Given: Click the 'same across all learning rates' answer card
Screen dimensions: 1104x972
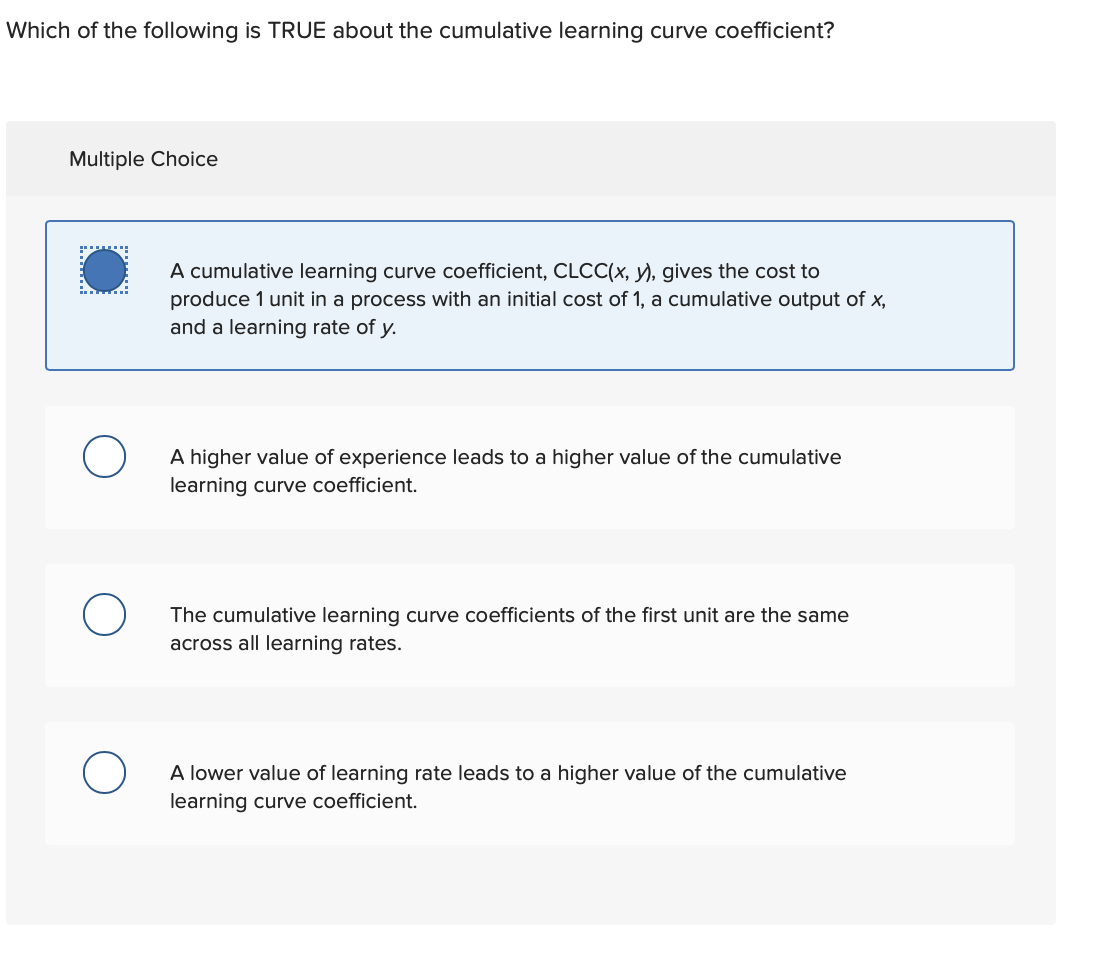Looking at the screenshot, I should point(530,625).
